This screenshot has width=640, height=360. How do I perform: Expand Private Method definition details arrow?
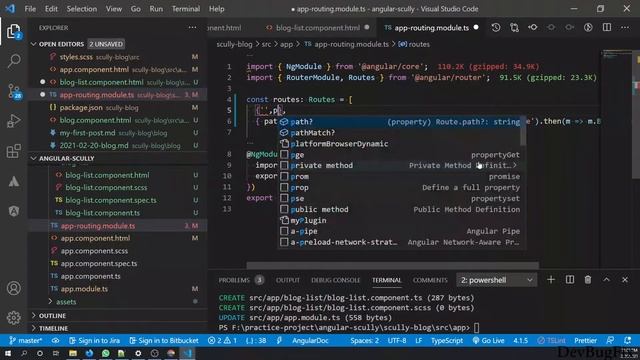tap(515, 165)
